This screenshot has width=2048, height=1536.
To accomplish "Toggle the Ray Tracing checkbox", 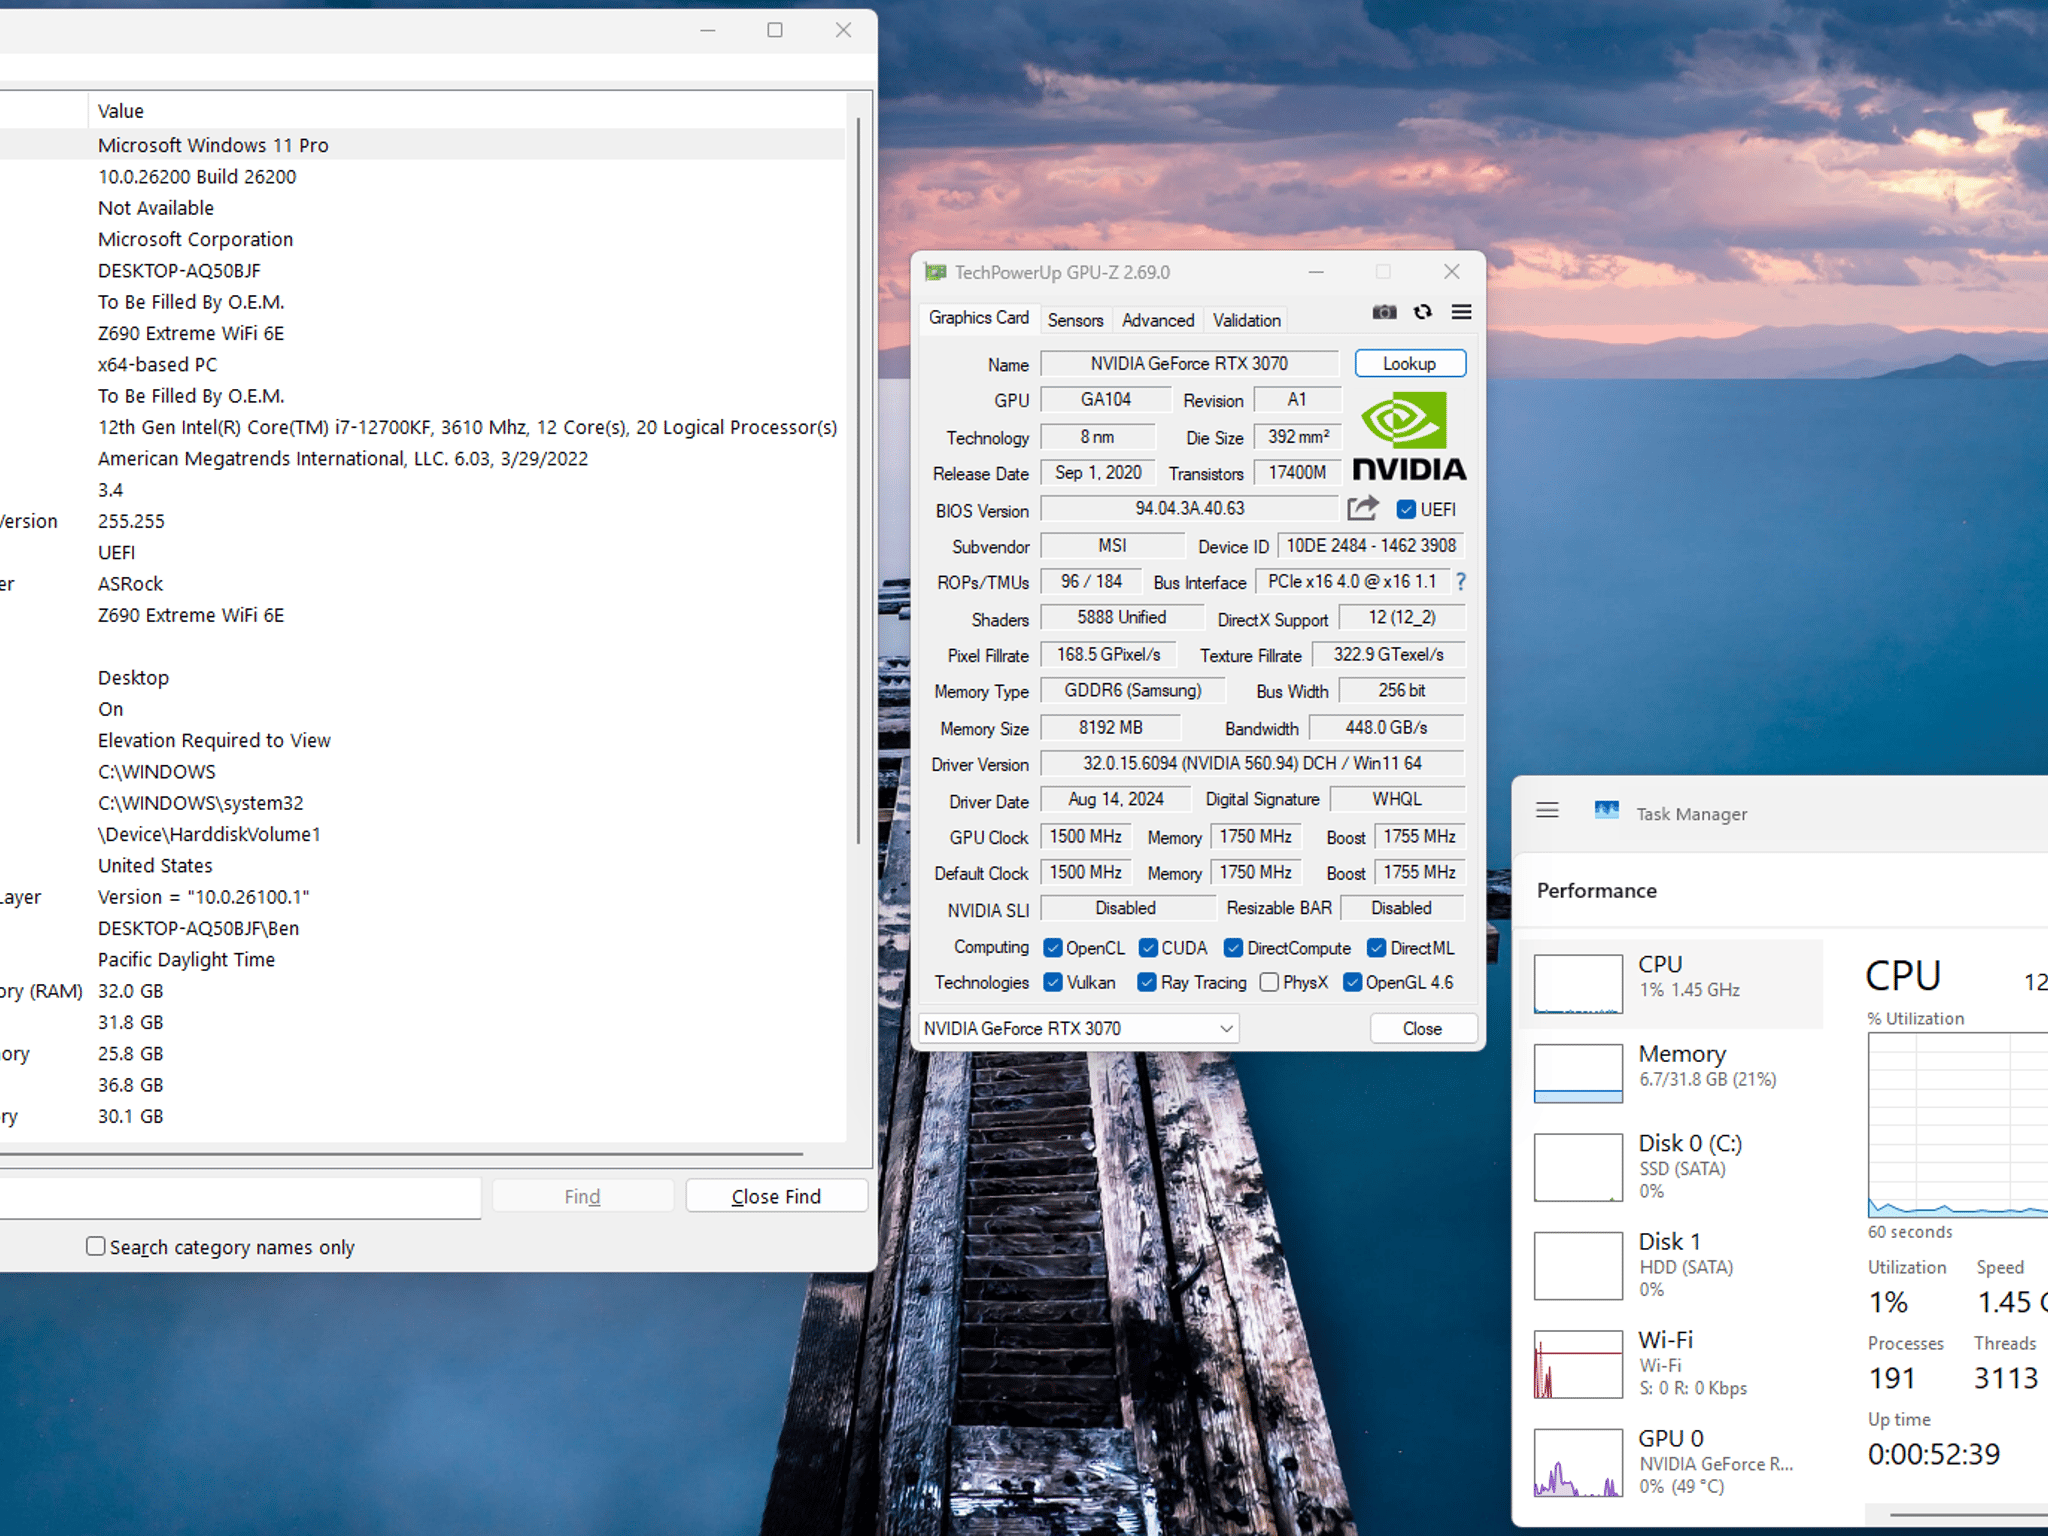I will (1147, 983).
